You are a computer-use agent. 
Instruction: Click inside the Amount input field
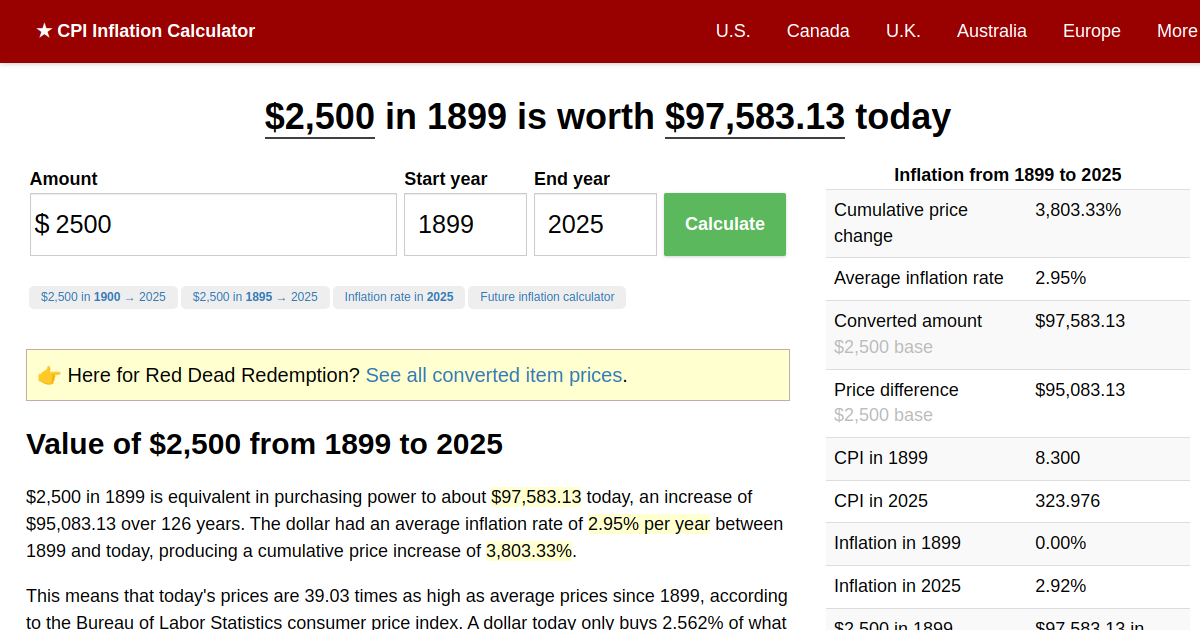pyautogui.click(x=212, y=224)
